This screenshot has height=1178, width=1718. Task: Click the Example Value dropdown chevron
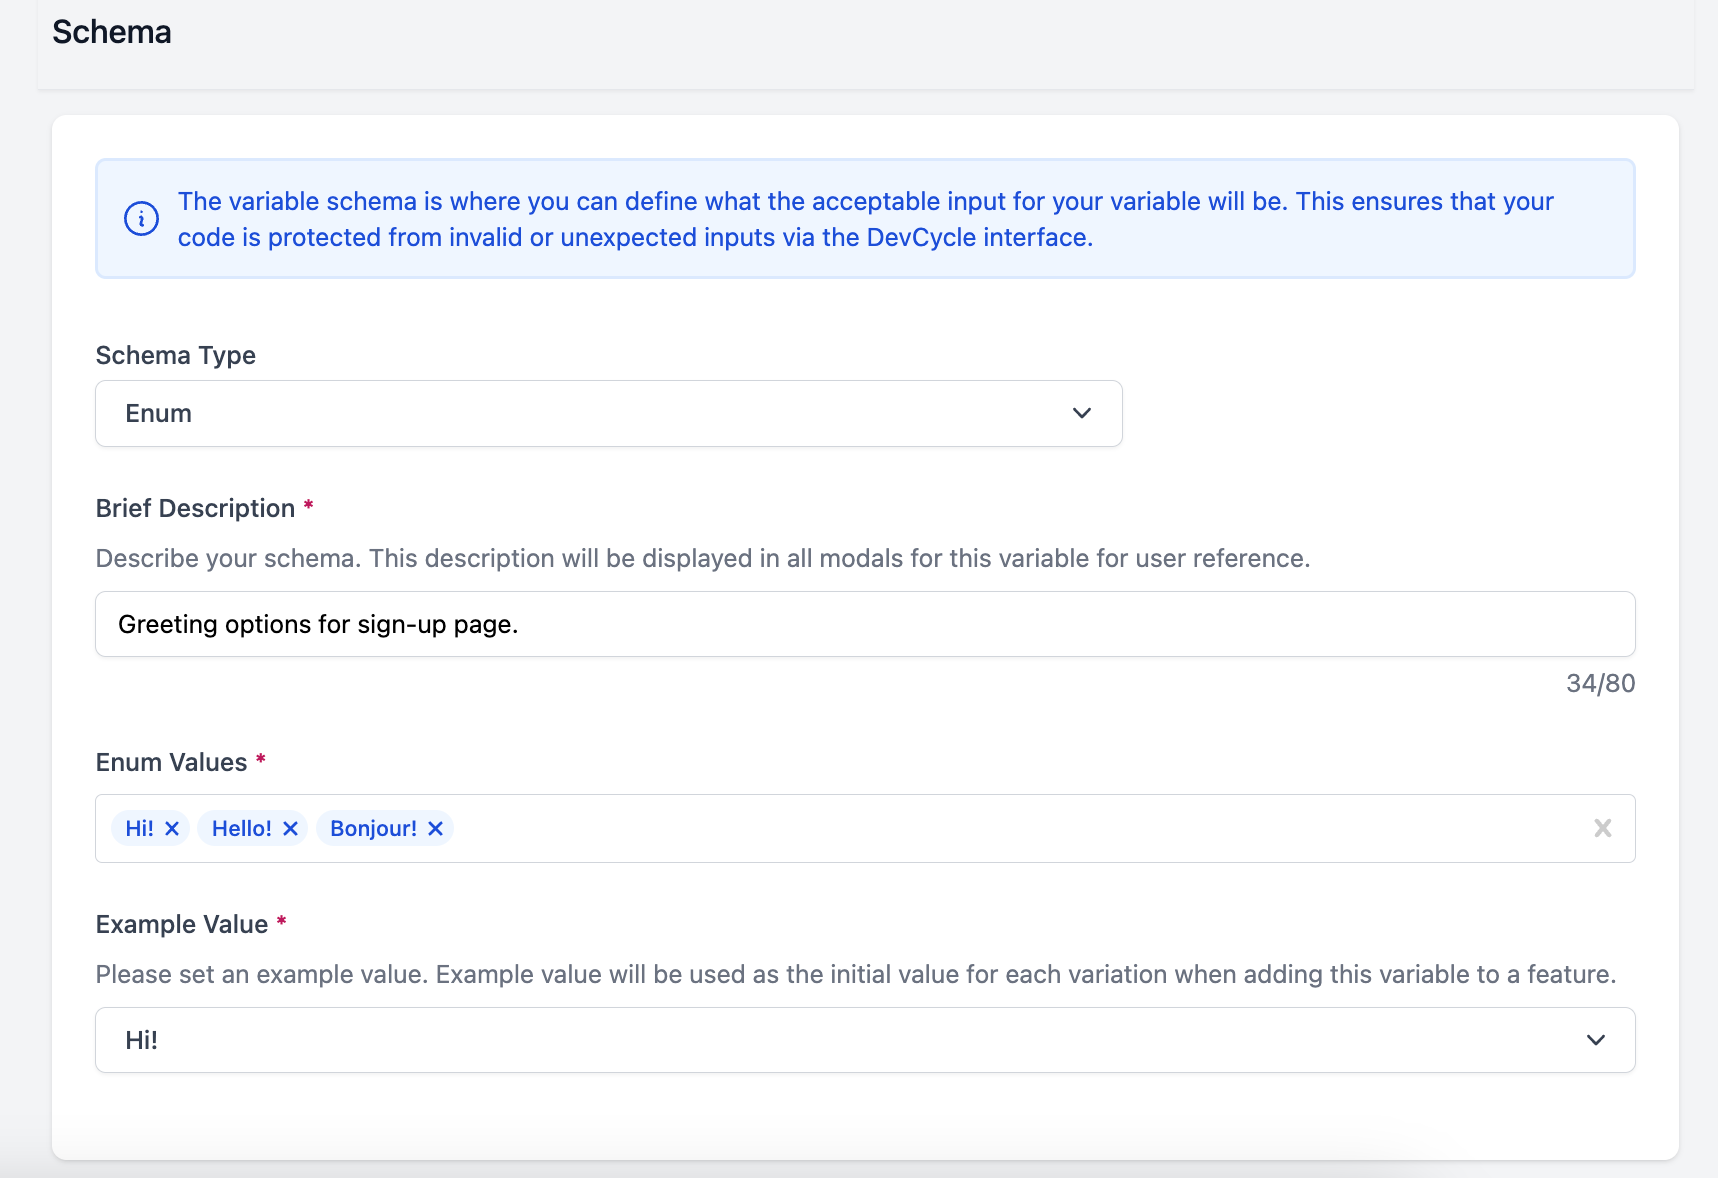coord(1596,1040)
